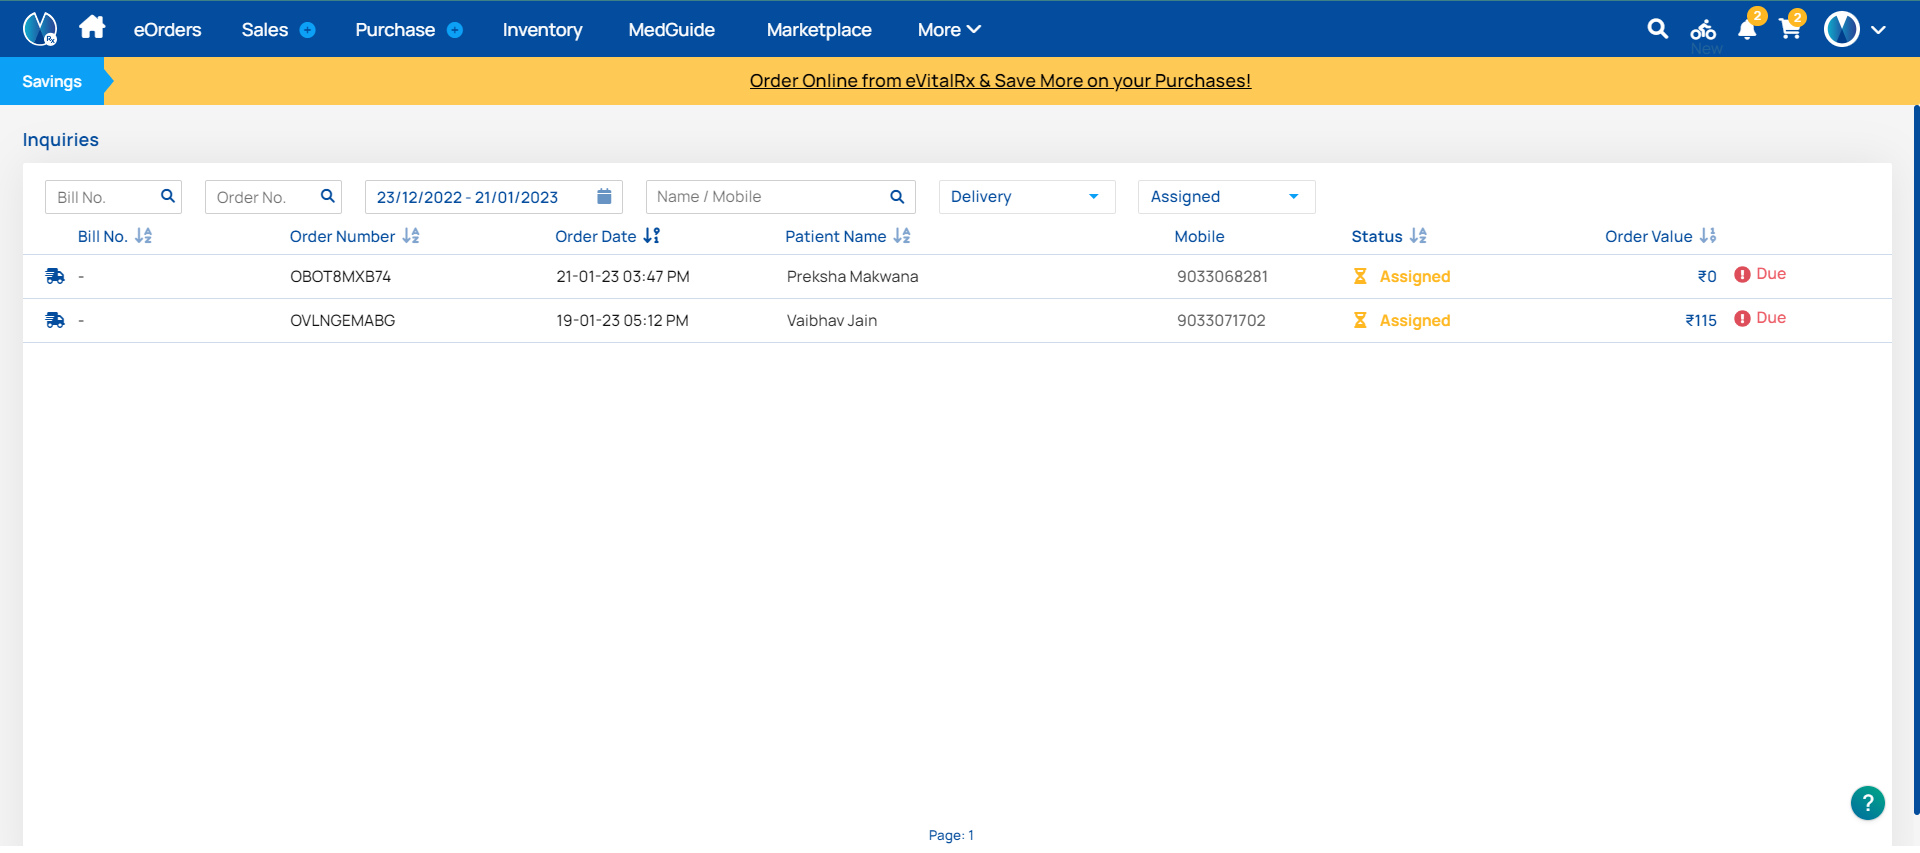This screenshot has width=1920, height=853.
Task: Open the help question mark button
Action: pos(1867,802)
